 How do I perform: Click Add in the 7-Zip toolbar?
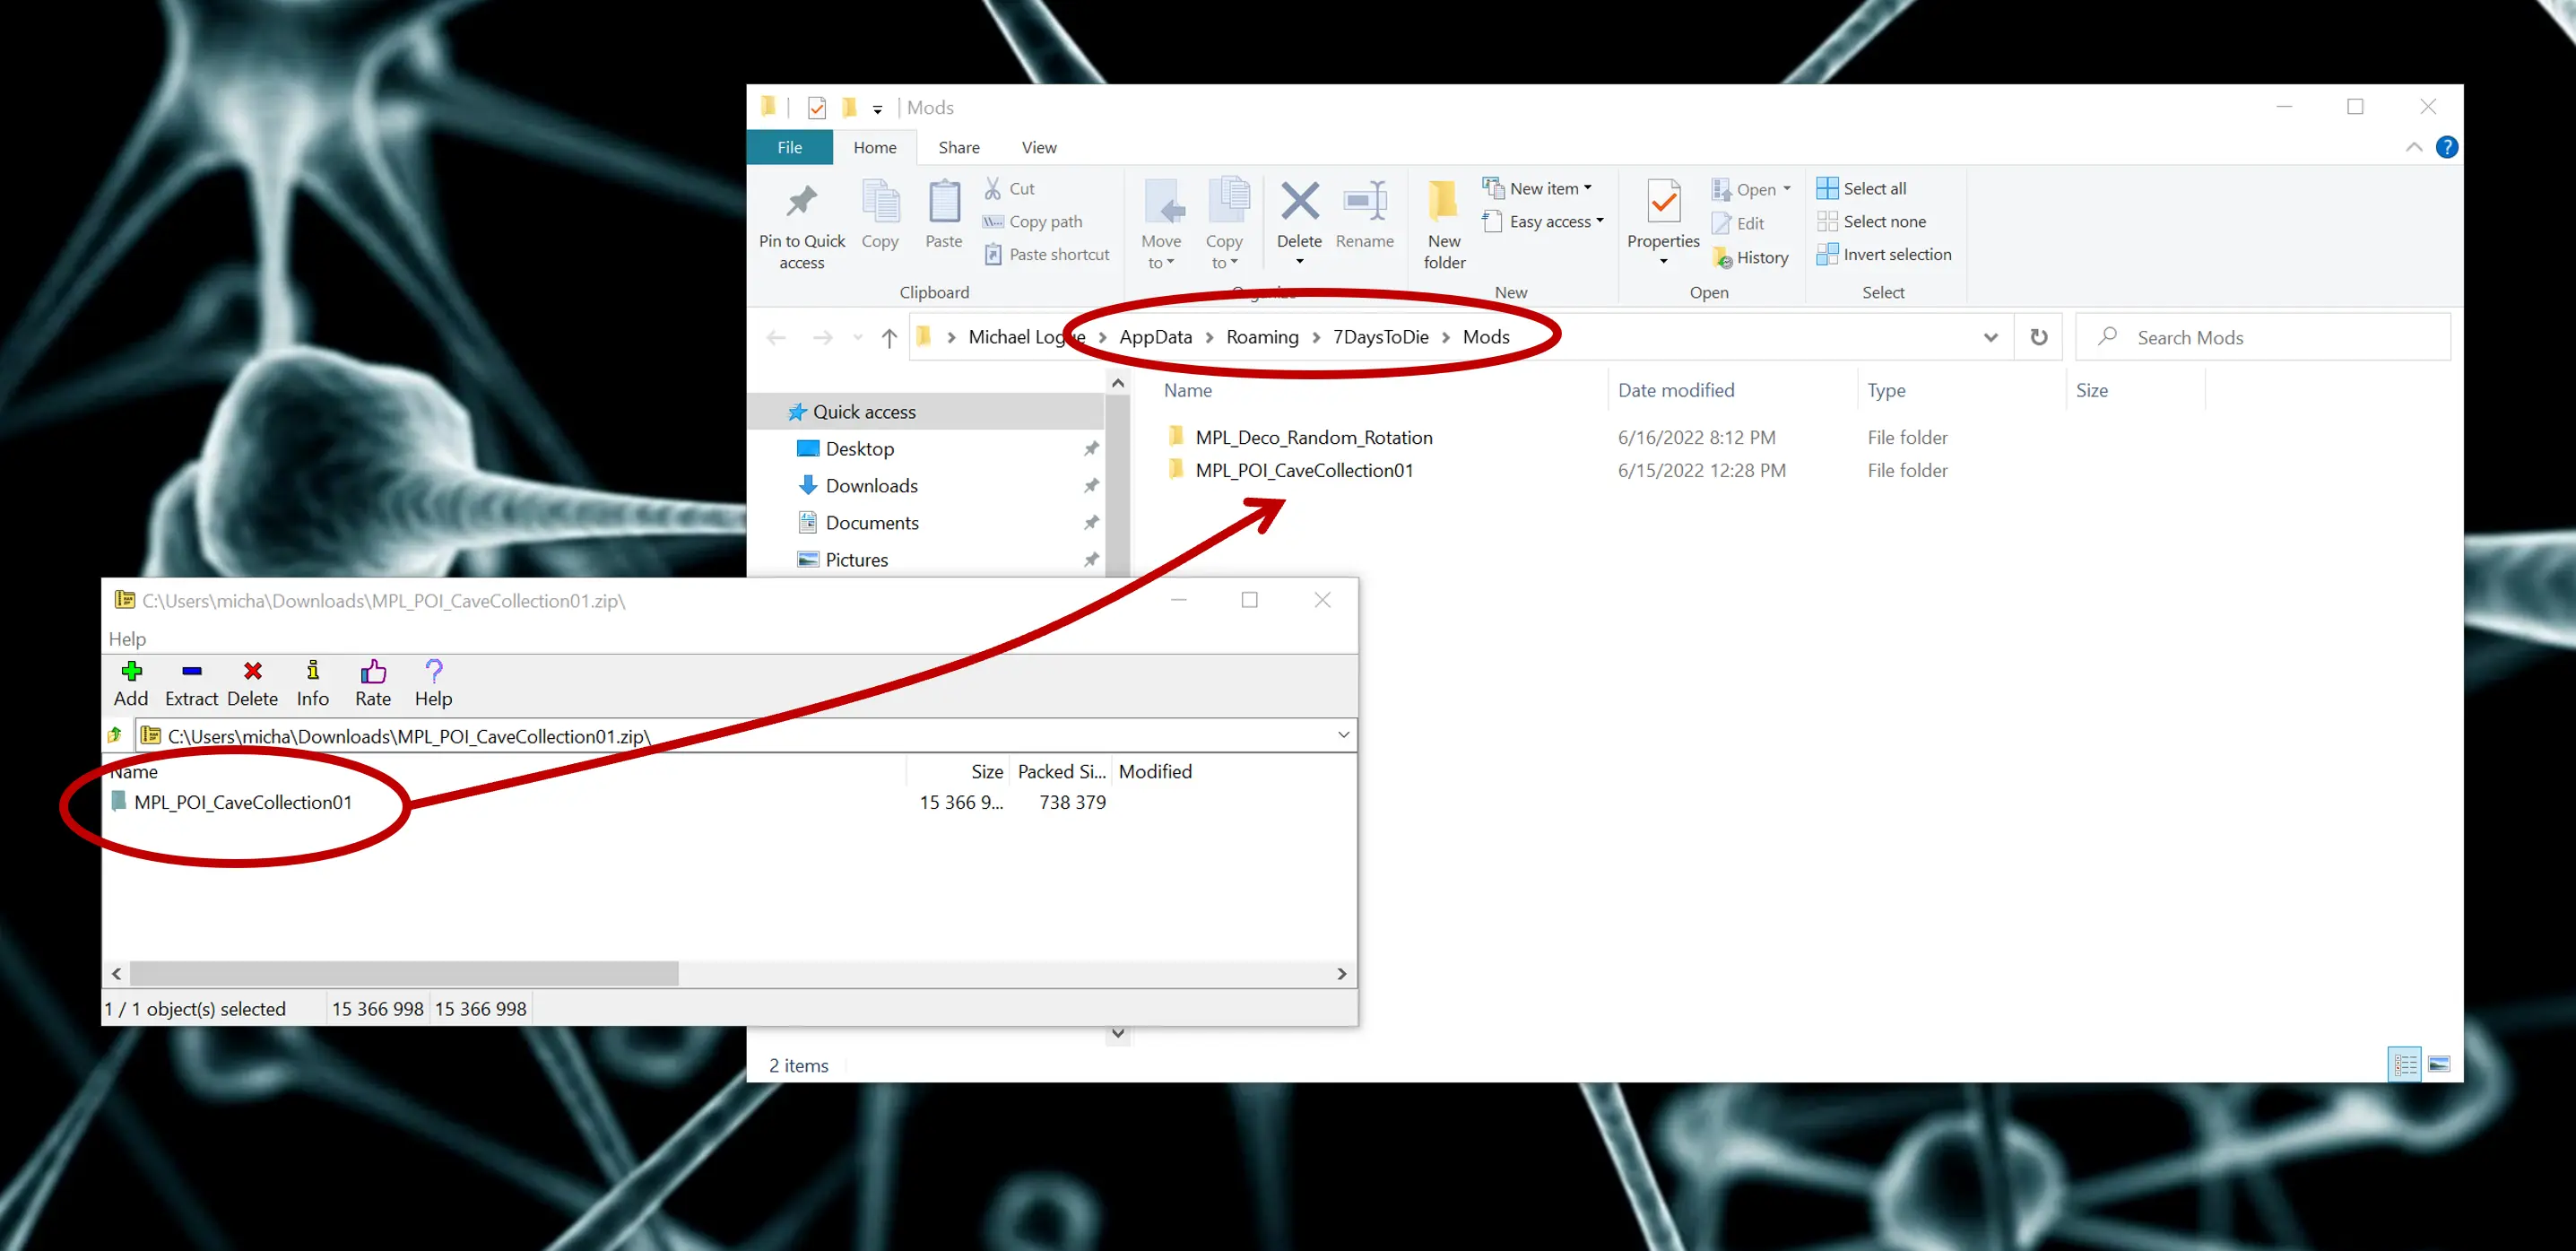[131, 683]
